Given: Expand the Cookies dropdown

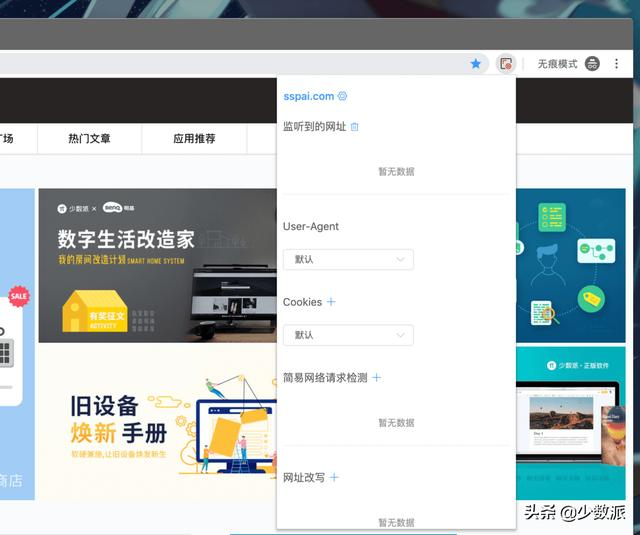Looking at the screenshot, I should [x=348, y=335].
